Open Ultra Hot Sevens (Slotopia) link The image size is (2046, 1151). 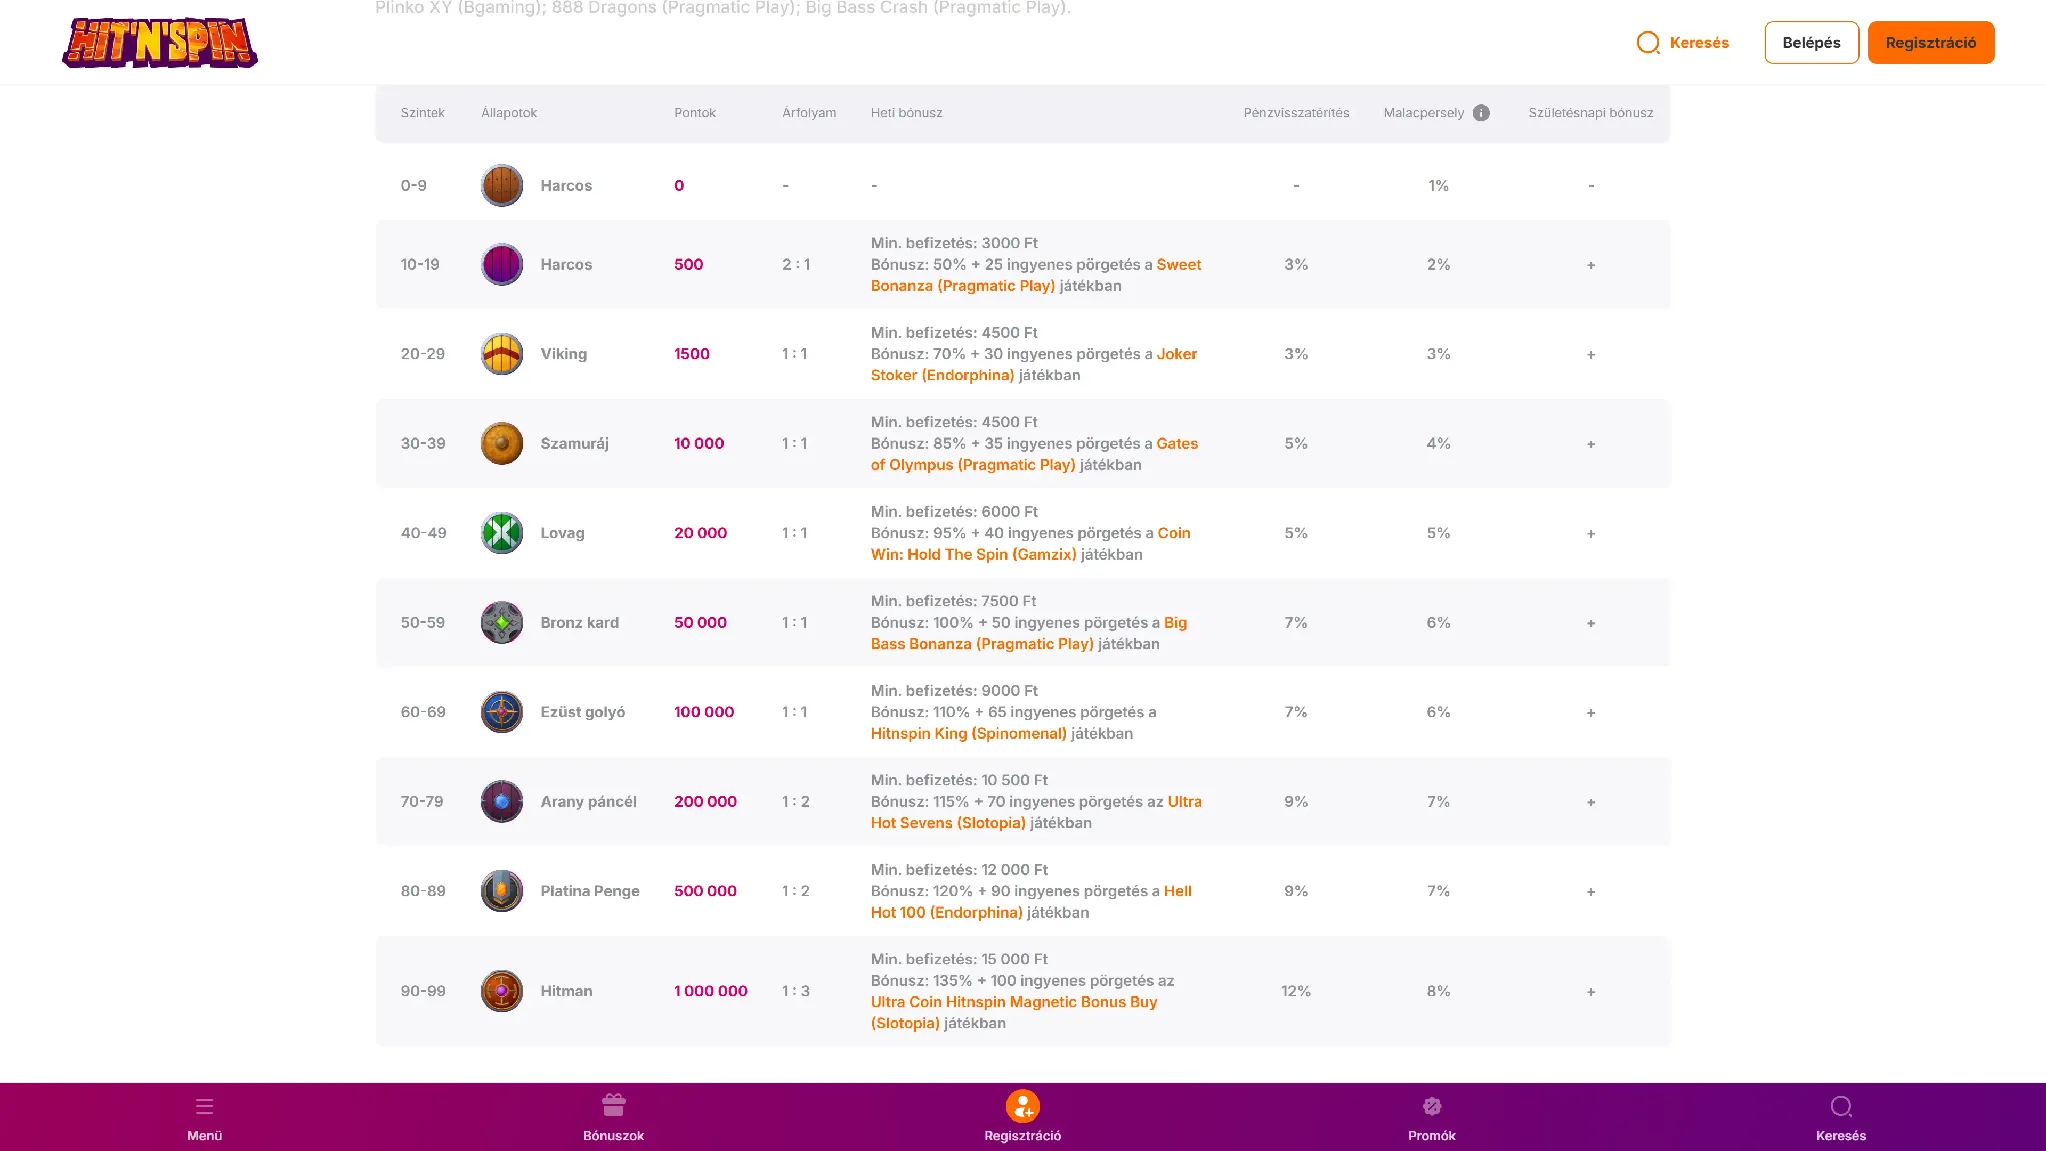tap(1036, 812)
